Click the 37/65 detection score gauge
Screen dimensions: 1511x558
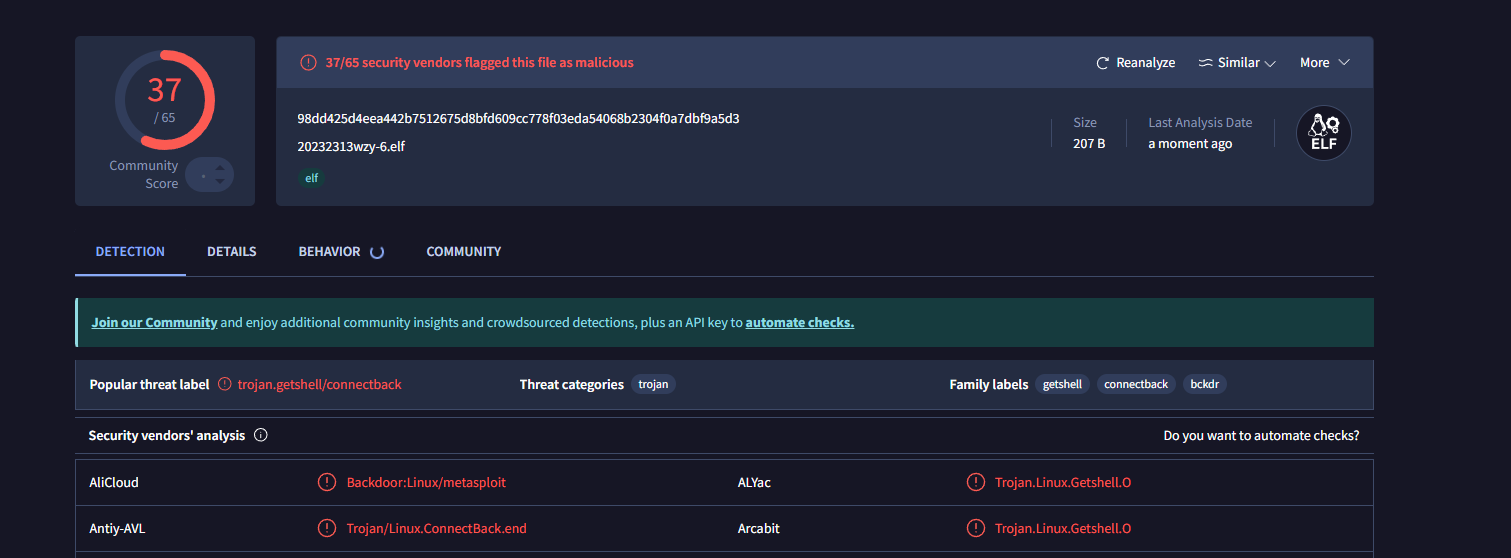(x=165, y=100)
